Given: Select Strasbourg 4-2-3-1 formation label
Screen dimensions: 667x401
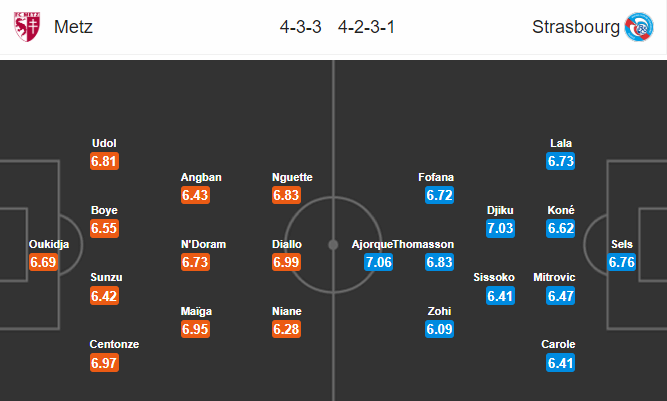Looking at the screenshot, I should point(367,27).
